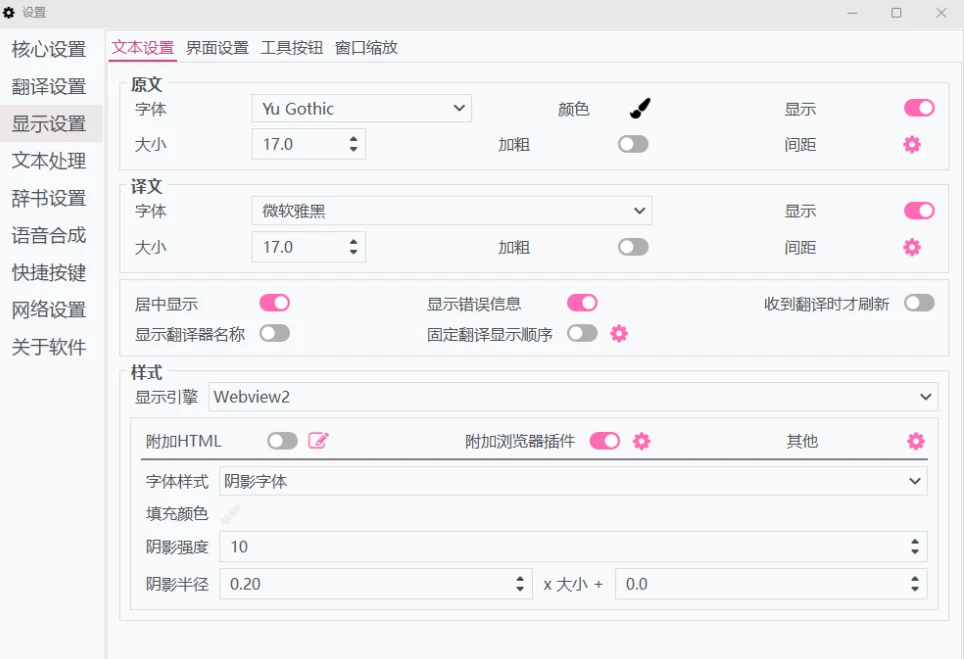Image resolution: width=964 pixels, height=659 pixels.
Task: Open 译文 间距 gear settings
Action: [x=911, y=247]
